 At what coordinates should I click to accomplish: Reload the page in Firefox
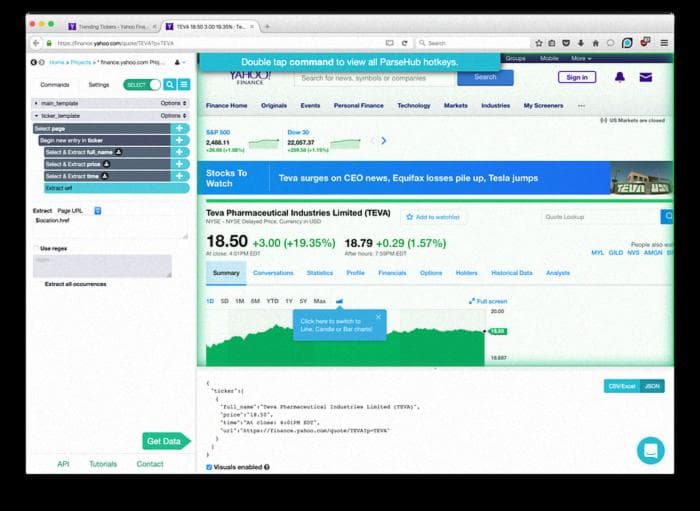[404, 43]
